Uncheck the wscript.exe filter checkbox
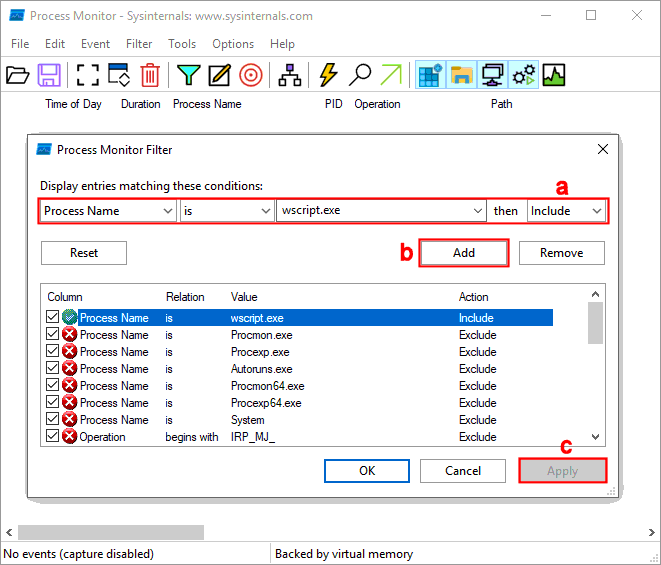 pos(52,318)
